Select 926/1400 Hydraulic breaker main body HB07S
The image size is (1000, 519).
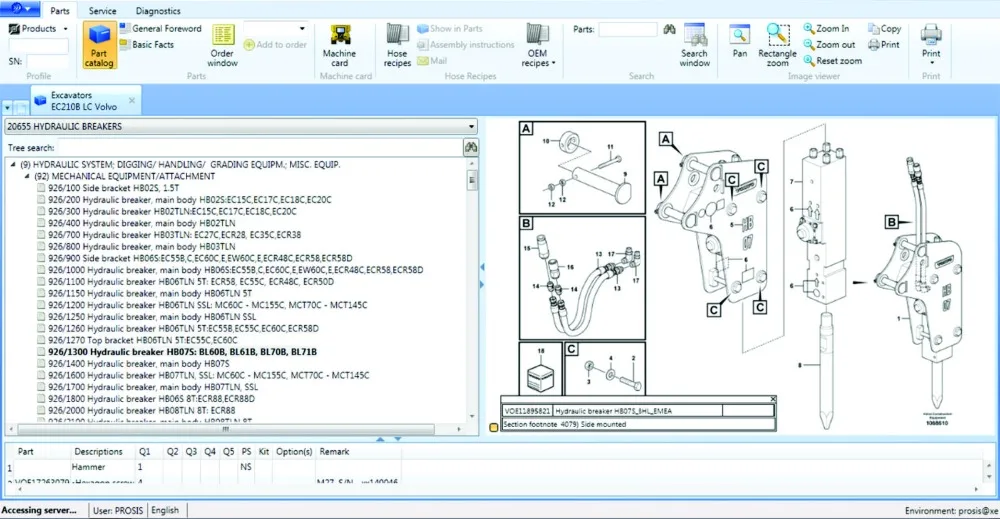click(x=138, y=363)
